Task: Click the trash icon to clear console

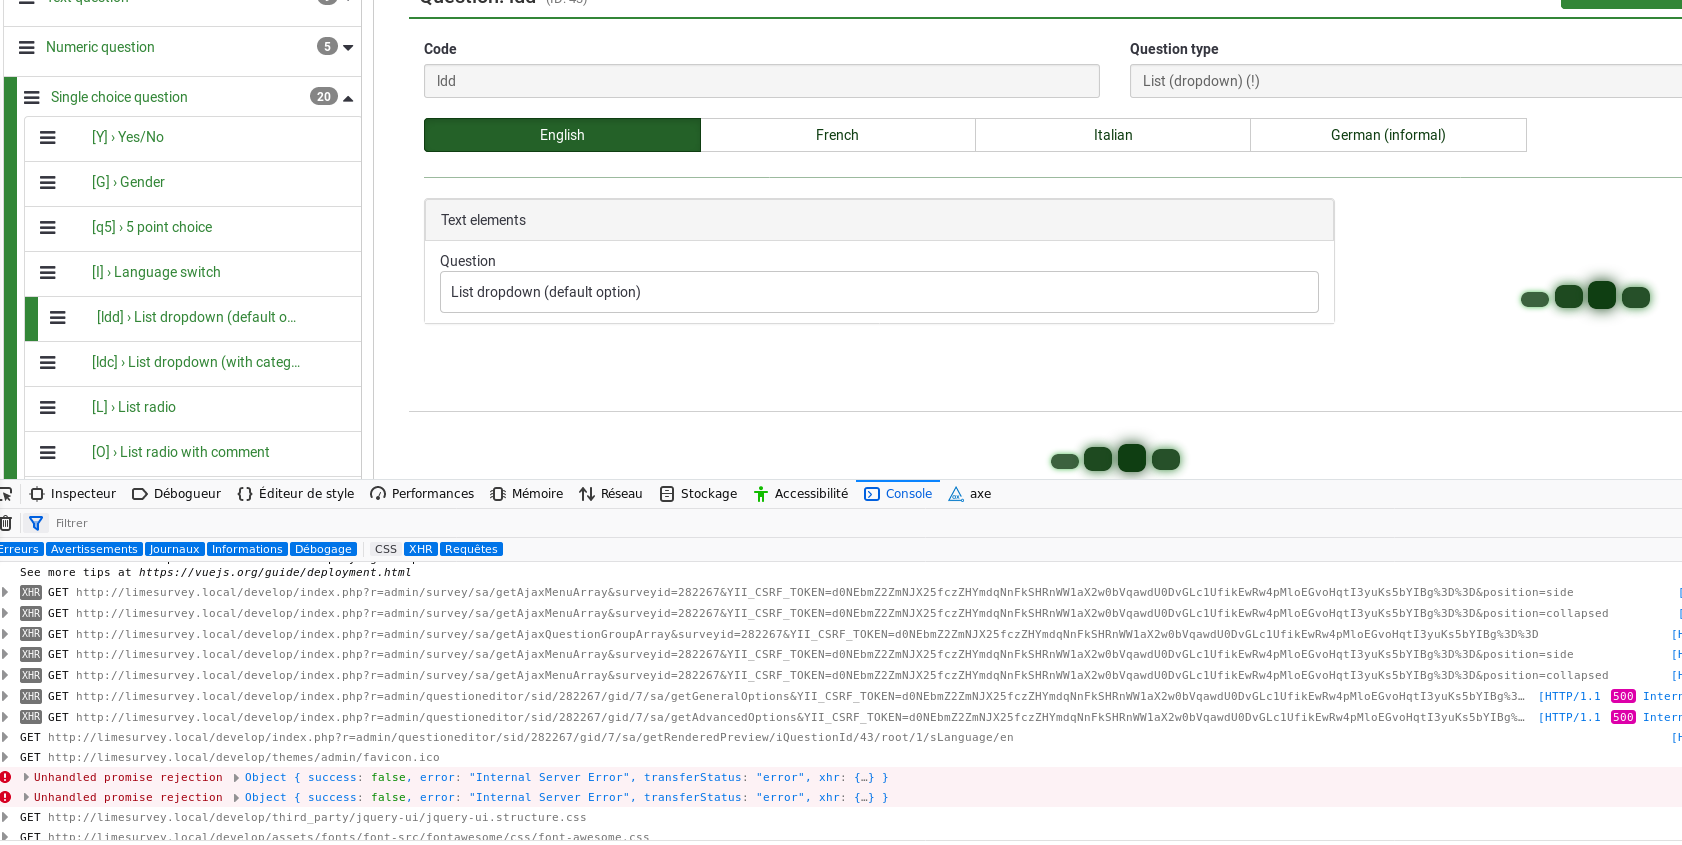Action: [x=6, y=523]
